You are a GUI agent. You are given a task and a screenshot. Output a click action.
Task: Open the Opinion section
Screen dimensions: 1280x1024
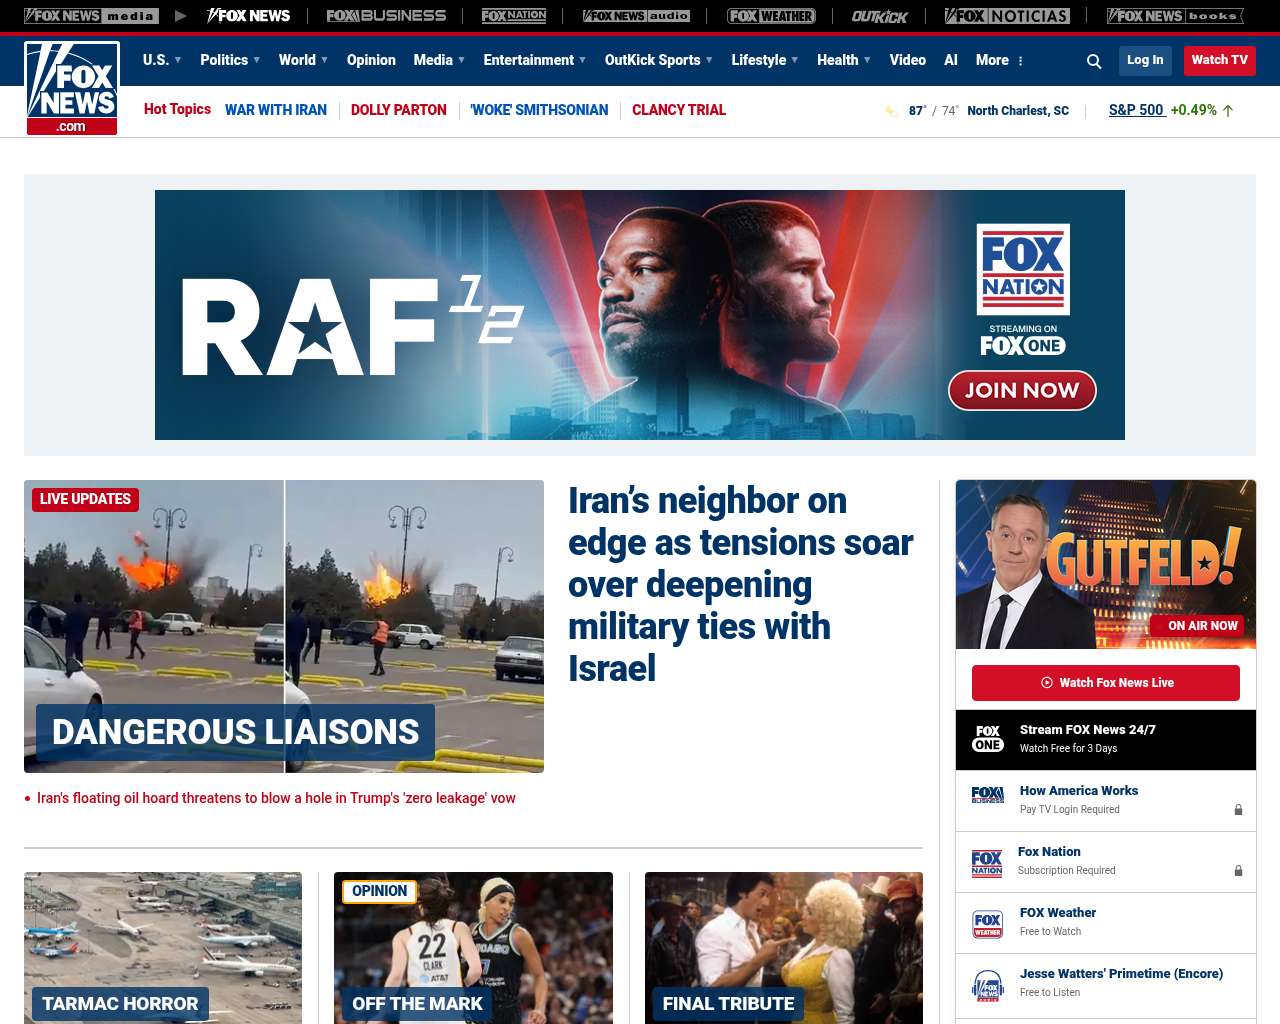pyautogui.click(x=371, y=60)
